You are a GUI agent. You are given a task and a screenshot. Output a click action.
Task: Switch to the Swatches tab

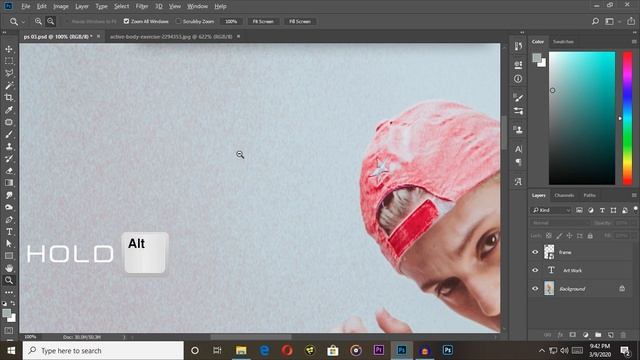563,42
